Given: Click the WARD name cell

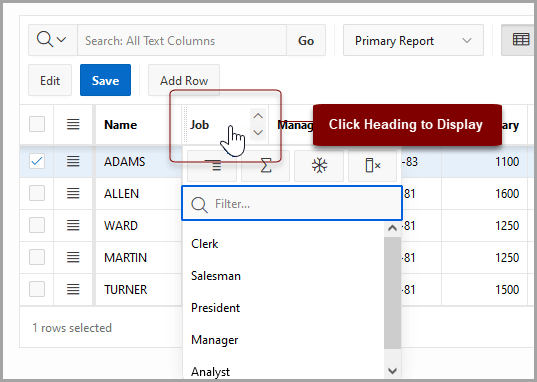Looking at the screenshot, I should [x=138, y=225].
